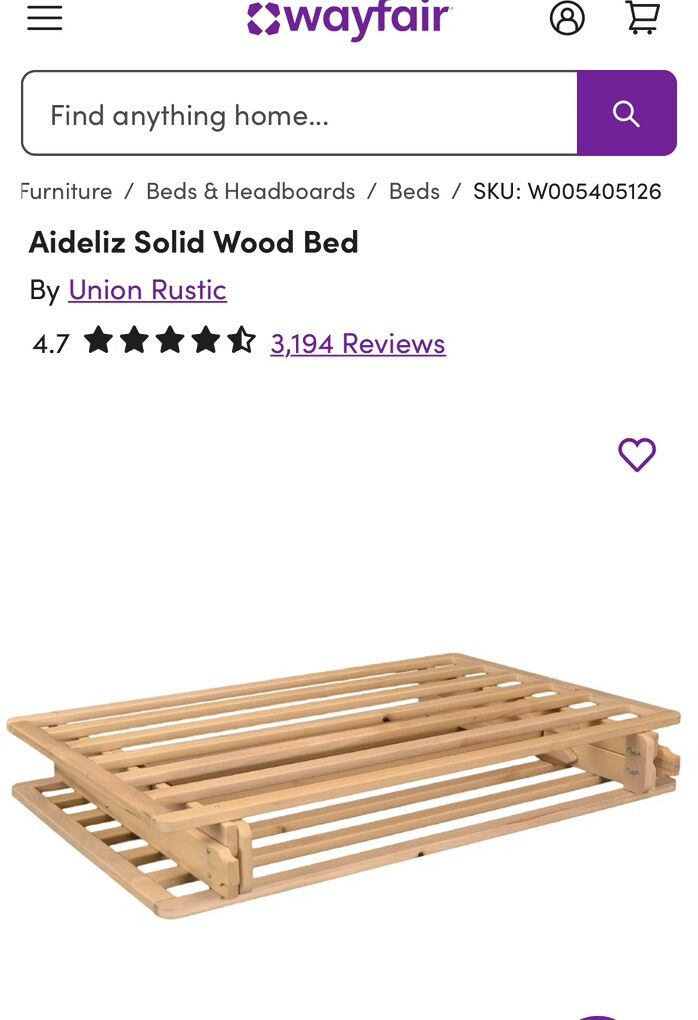Click the first filled rating star
Screen dimensions: 698x1020
point(98,342)
